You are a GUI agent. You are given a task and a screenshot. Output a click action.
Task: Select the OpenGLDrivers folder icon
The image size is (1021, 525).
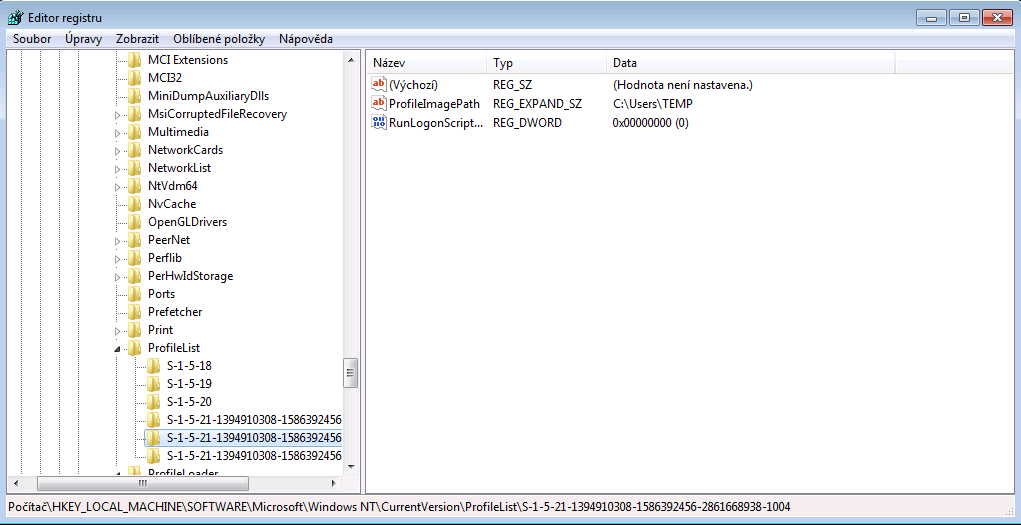pos(135,222)
